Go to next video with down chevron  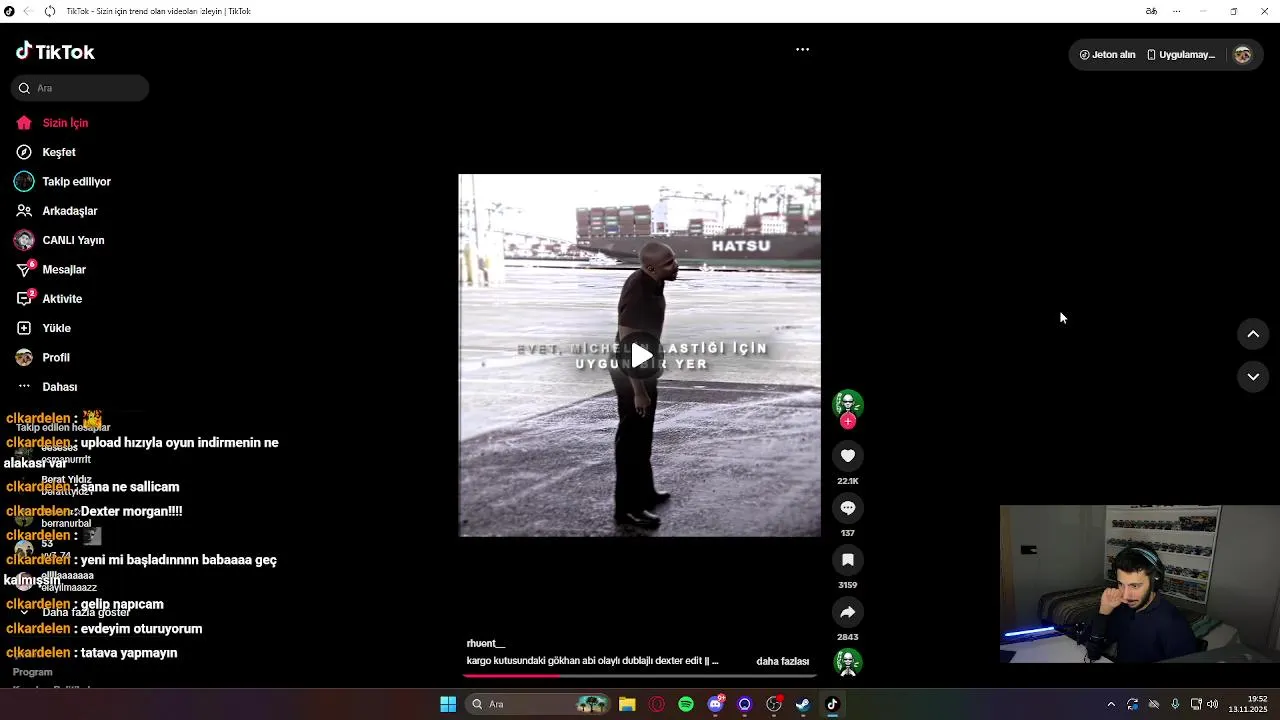point(1253,377)
